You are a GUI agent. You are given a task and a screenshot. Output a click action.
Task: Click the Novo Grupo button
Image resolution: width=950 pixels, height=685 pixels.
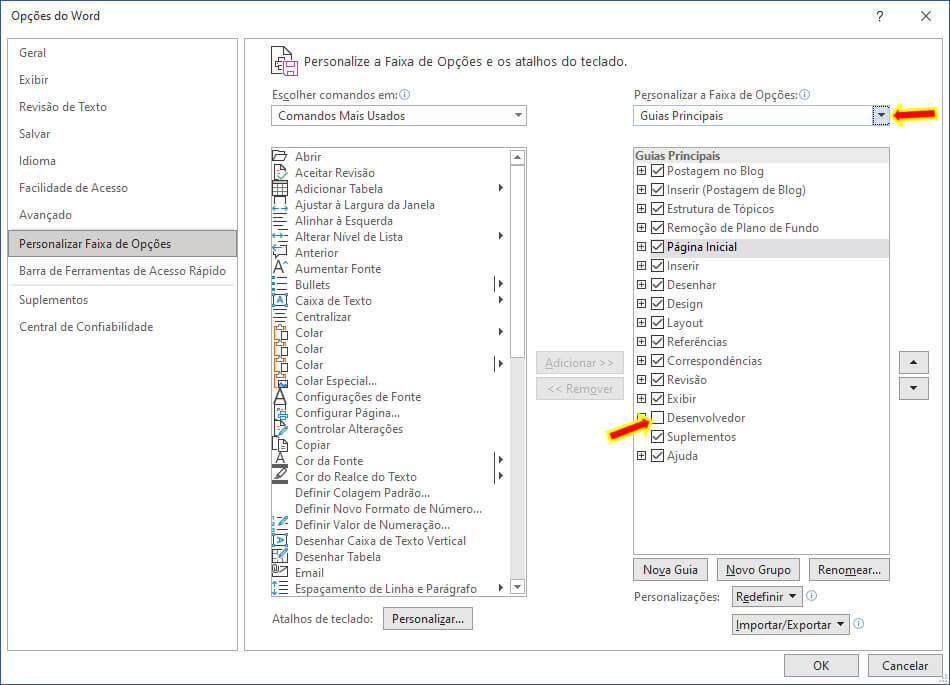pos(758,570)
